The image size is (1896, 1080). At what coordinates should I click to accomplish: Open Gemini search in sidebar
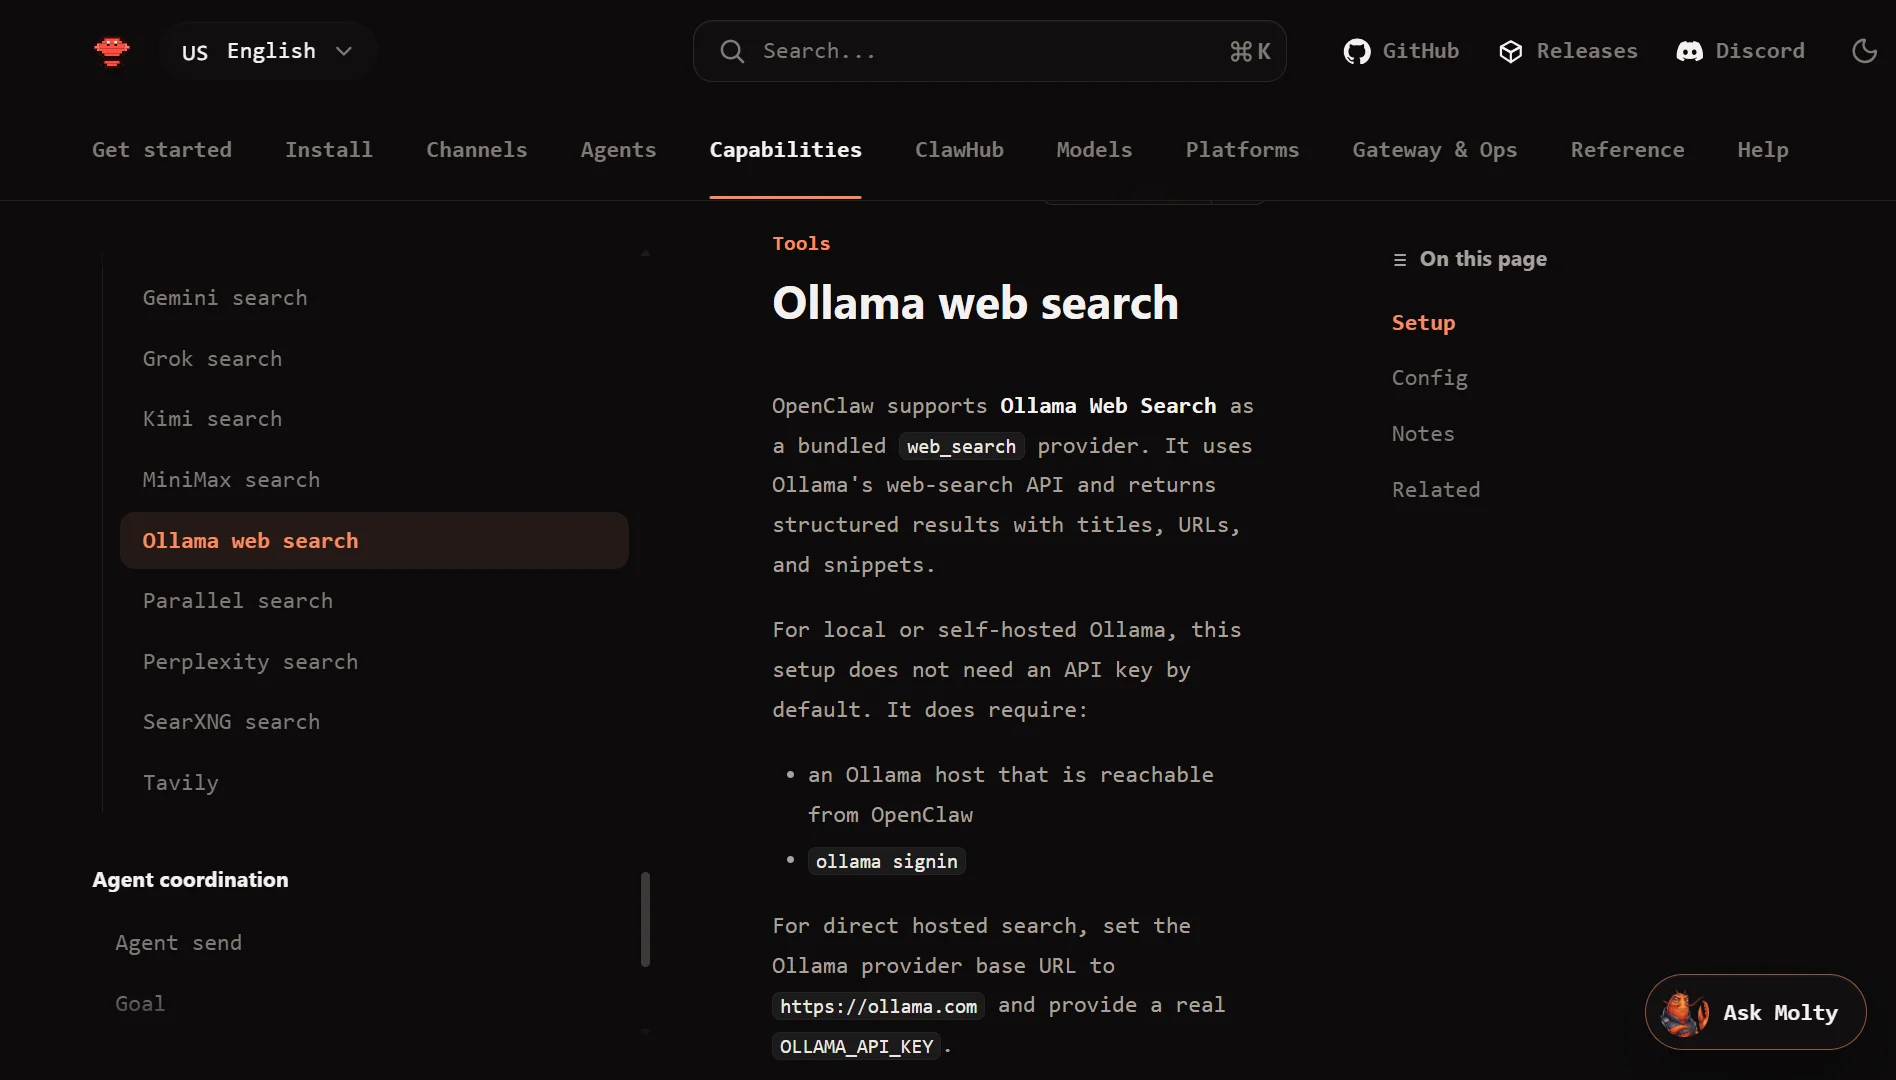374,298
